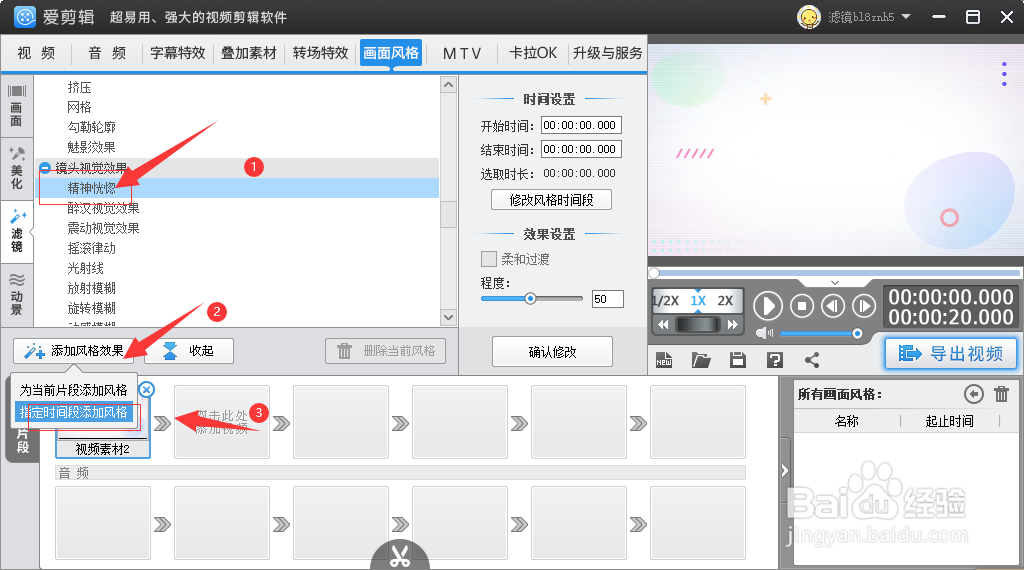
Task: Choose 指定时间段添加风格 menu entry
Action: coord(74,412)
